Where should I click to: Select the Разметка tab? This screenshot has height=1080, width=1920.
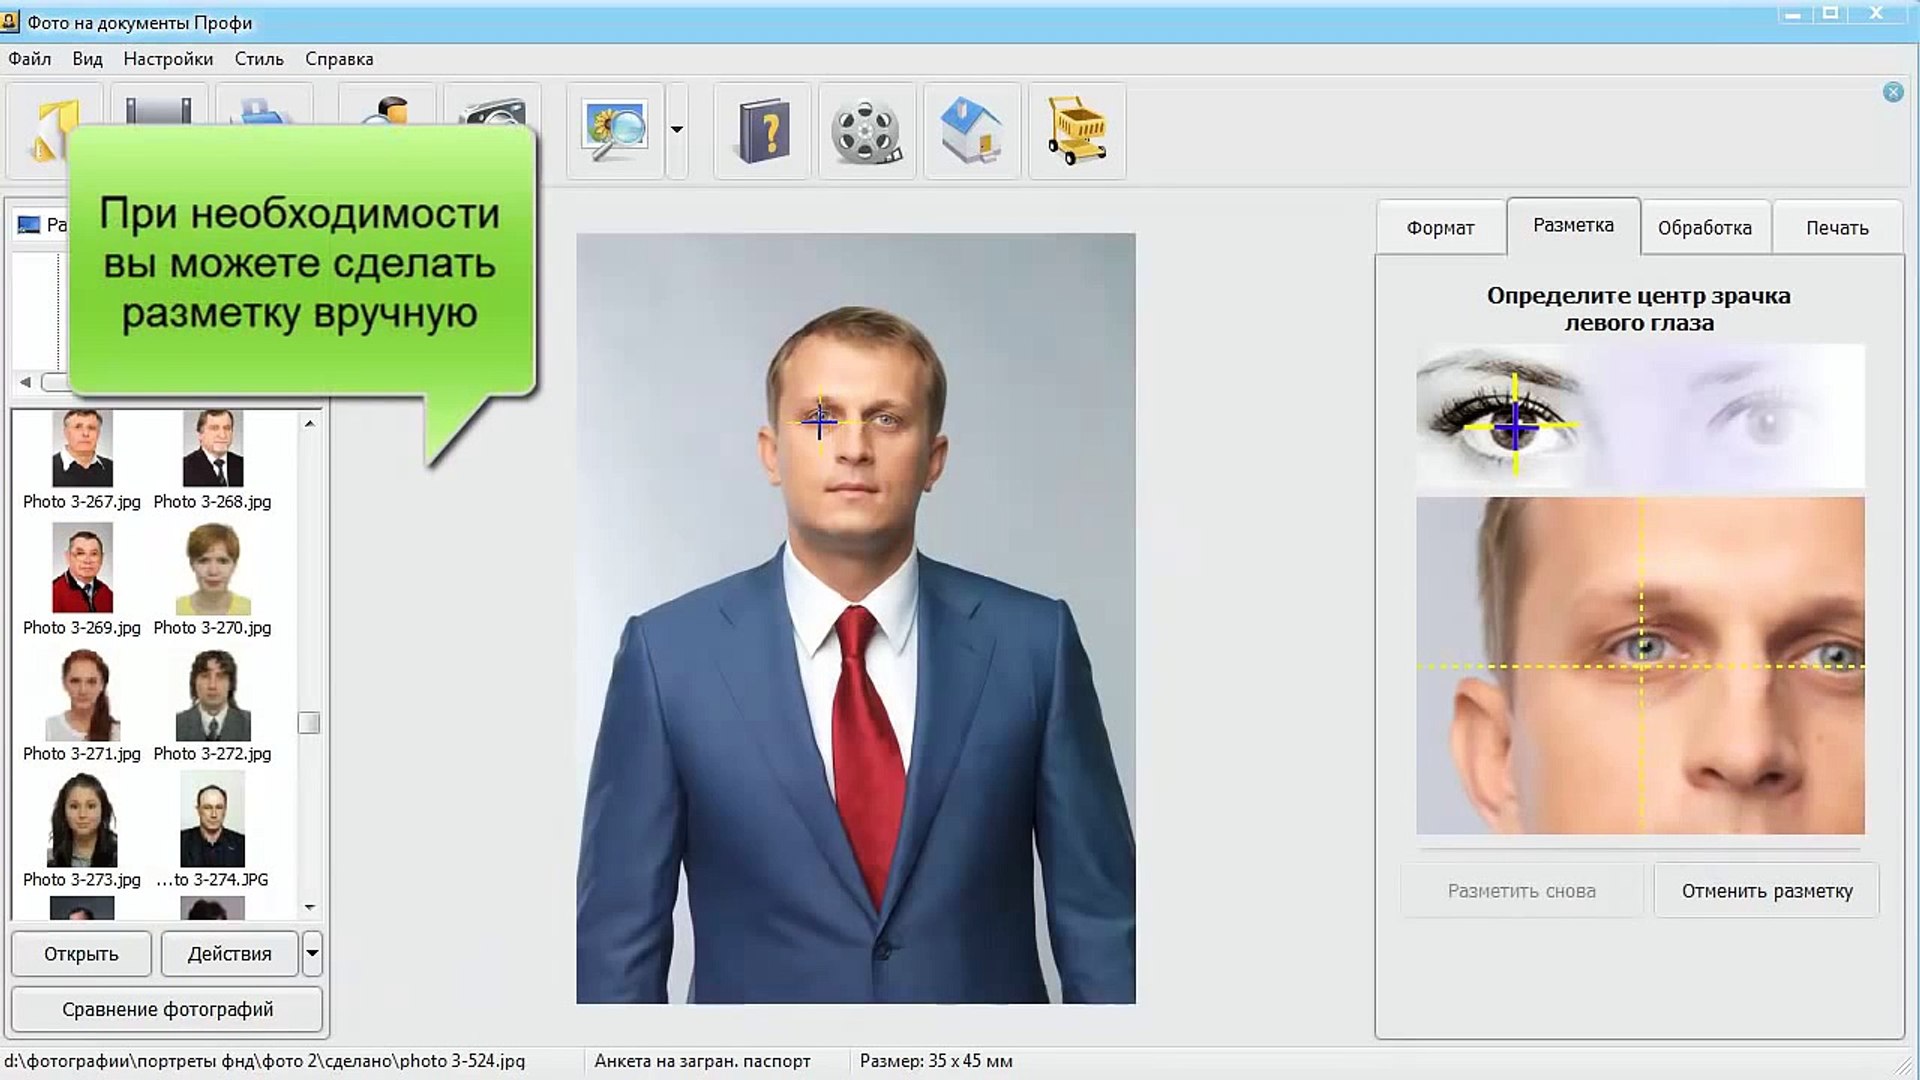coord(1573,226)
